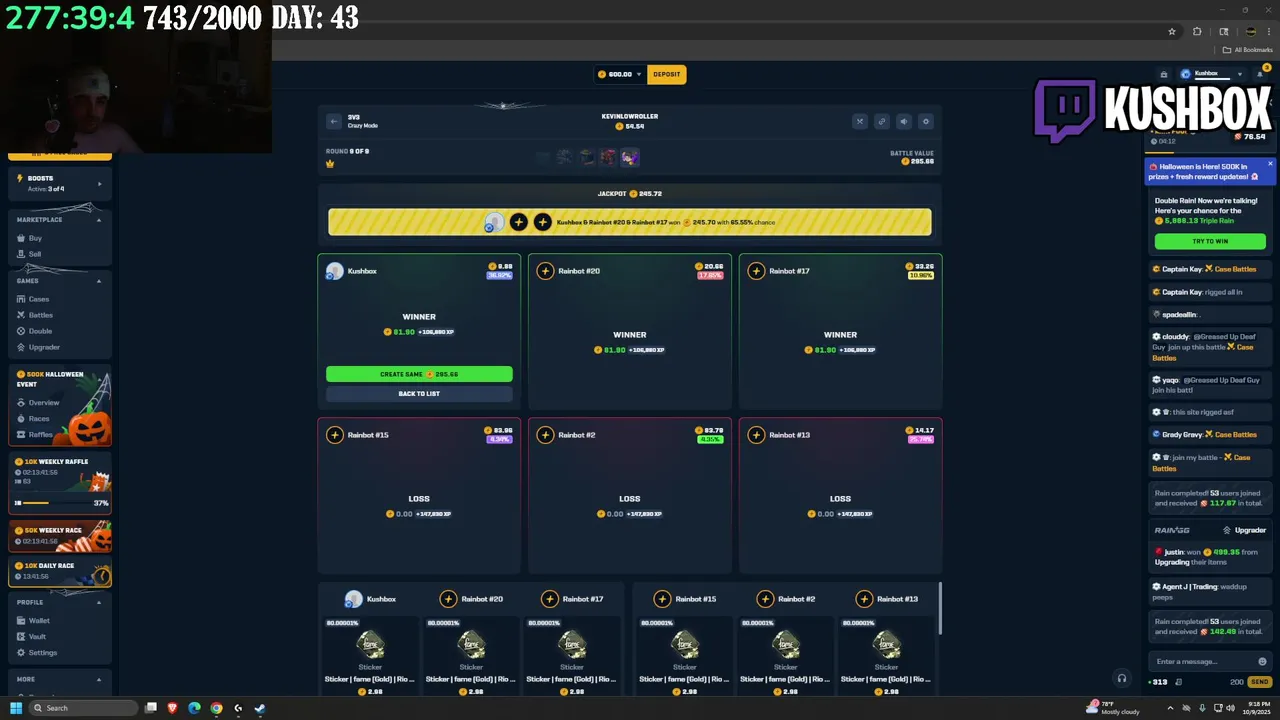This screenshot has width=1280, height=720.
Task: Click Create Same 285.66 button
Action: [419, 374]
